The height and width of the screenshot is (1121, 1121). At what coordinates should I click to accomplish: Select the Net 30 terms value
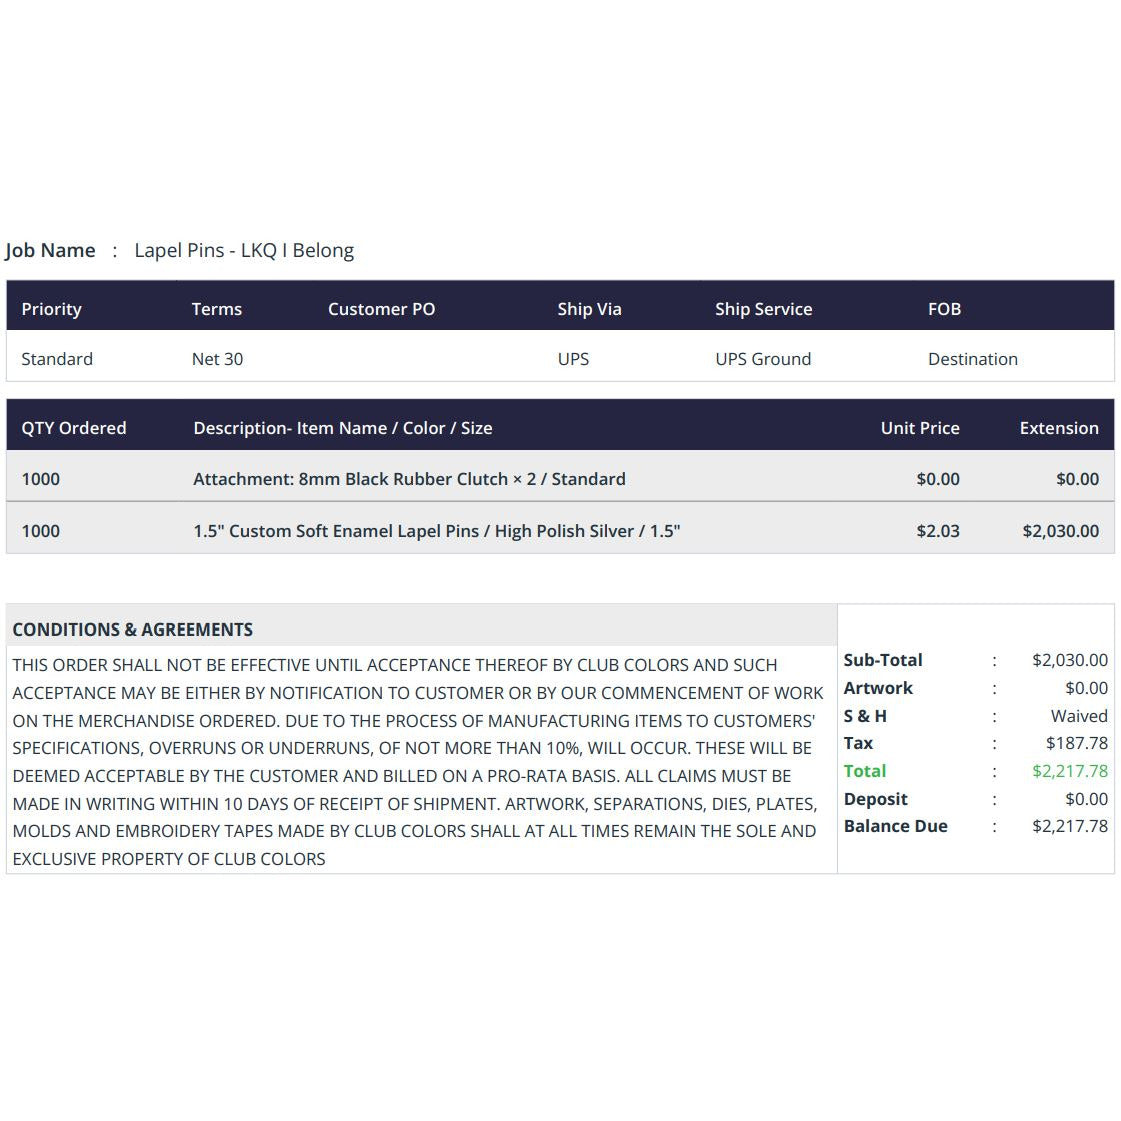[x=217, y=359]
